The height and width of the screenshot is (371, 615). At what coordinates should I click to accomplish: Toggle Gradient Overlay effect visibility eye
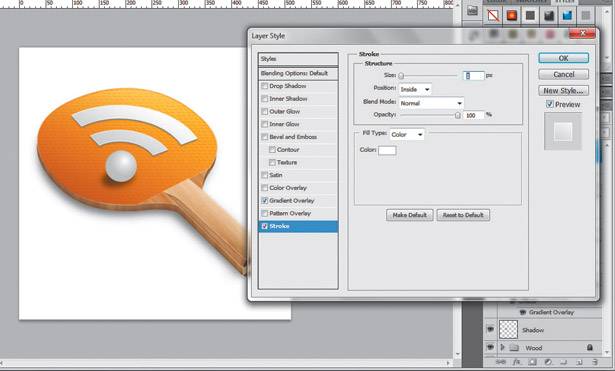(x=522, y=312)
